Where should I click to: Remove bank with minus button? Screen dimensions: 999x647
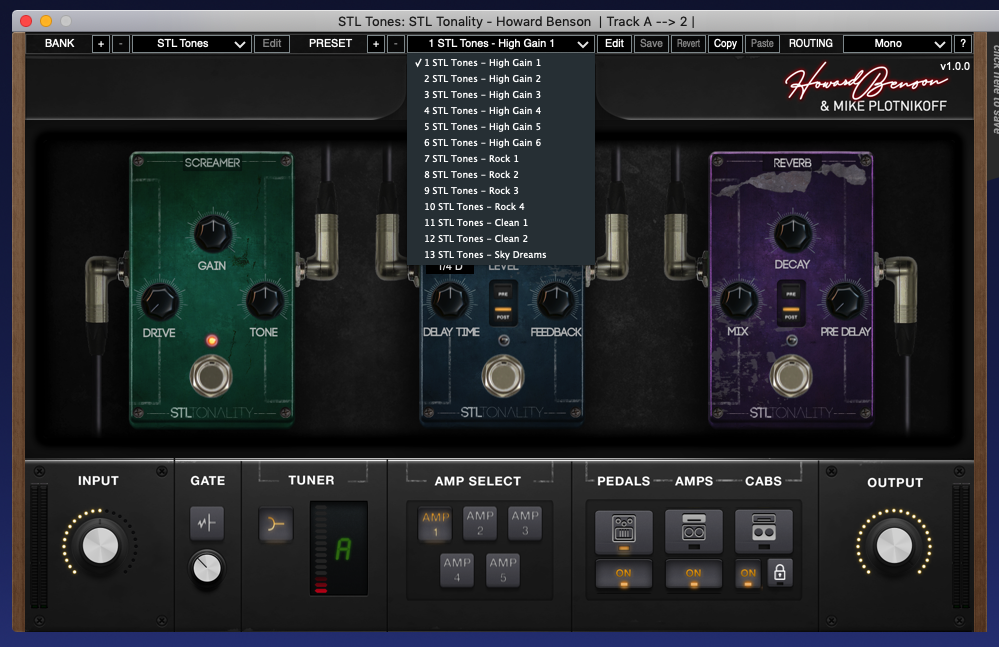[x=120, y=44]
